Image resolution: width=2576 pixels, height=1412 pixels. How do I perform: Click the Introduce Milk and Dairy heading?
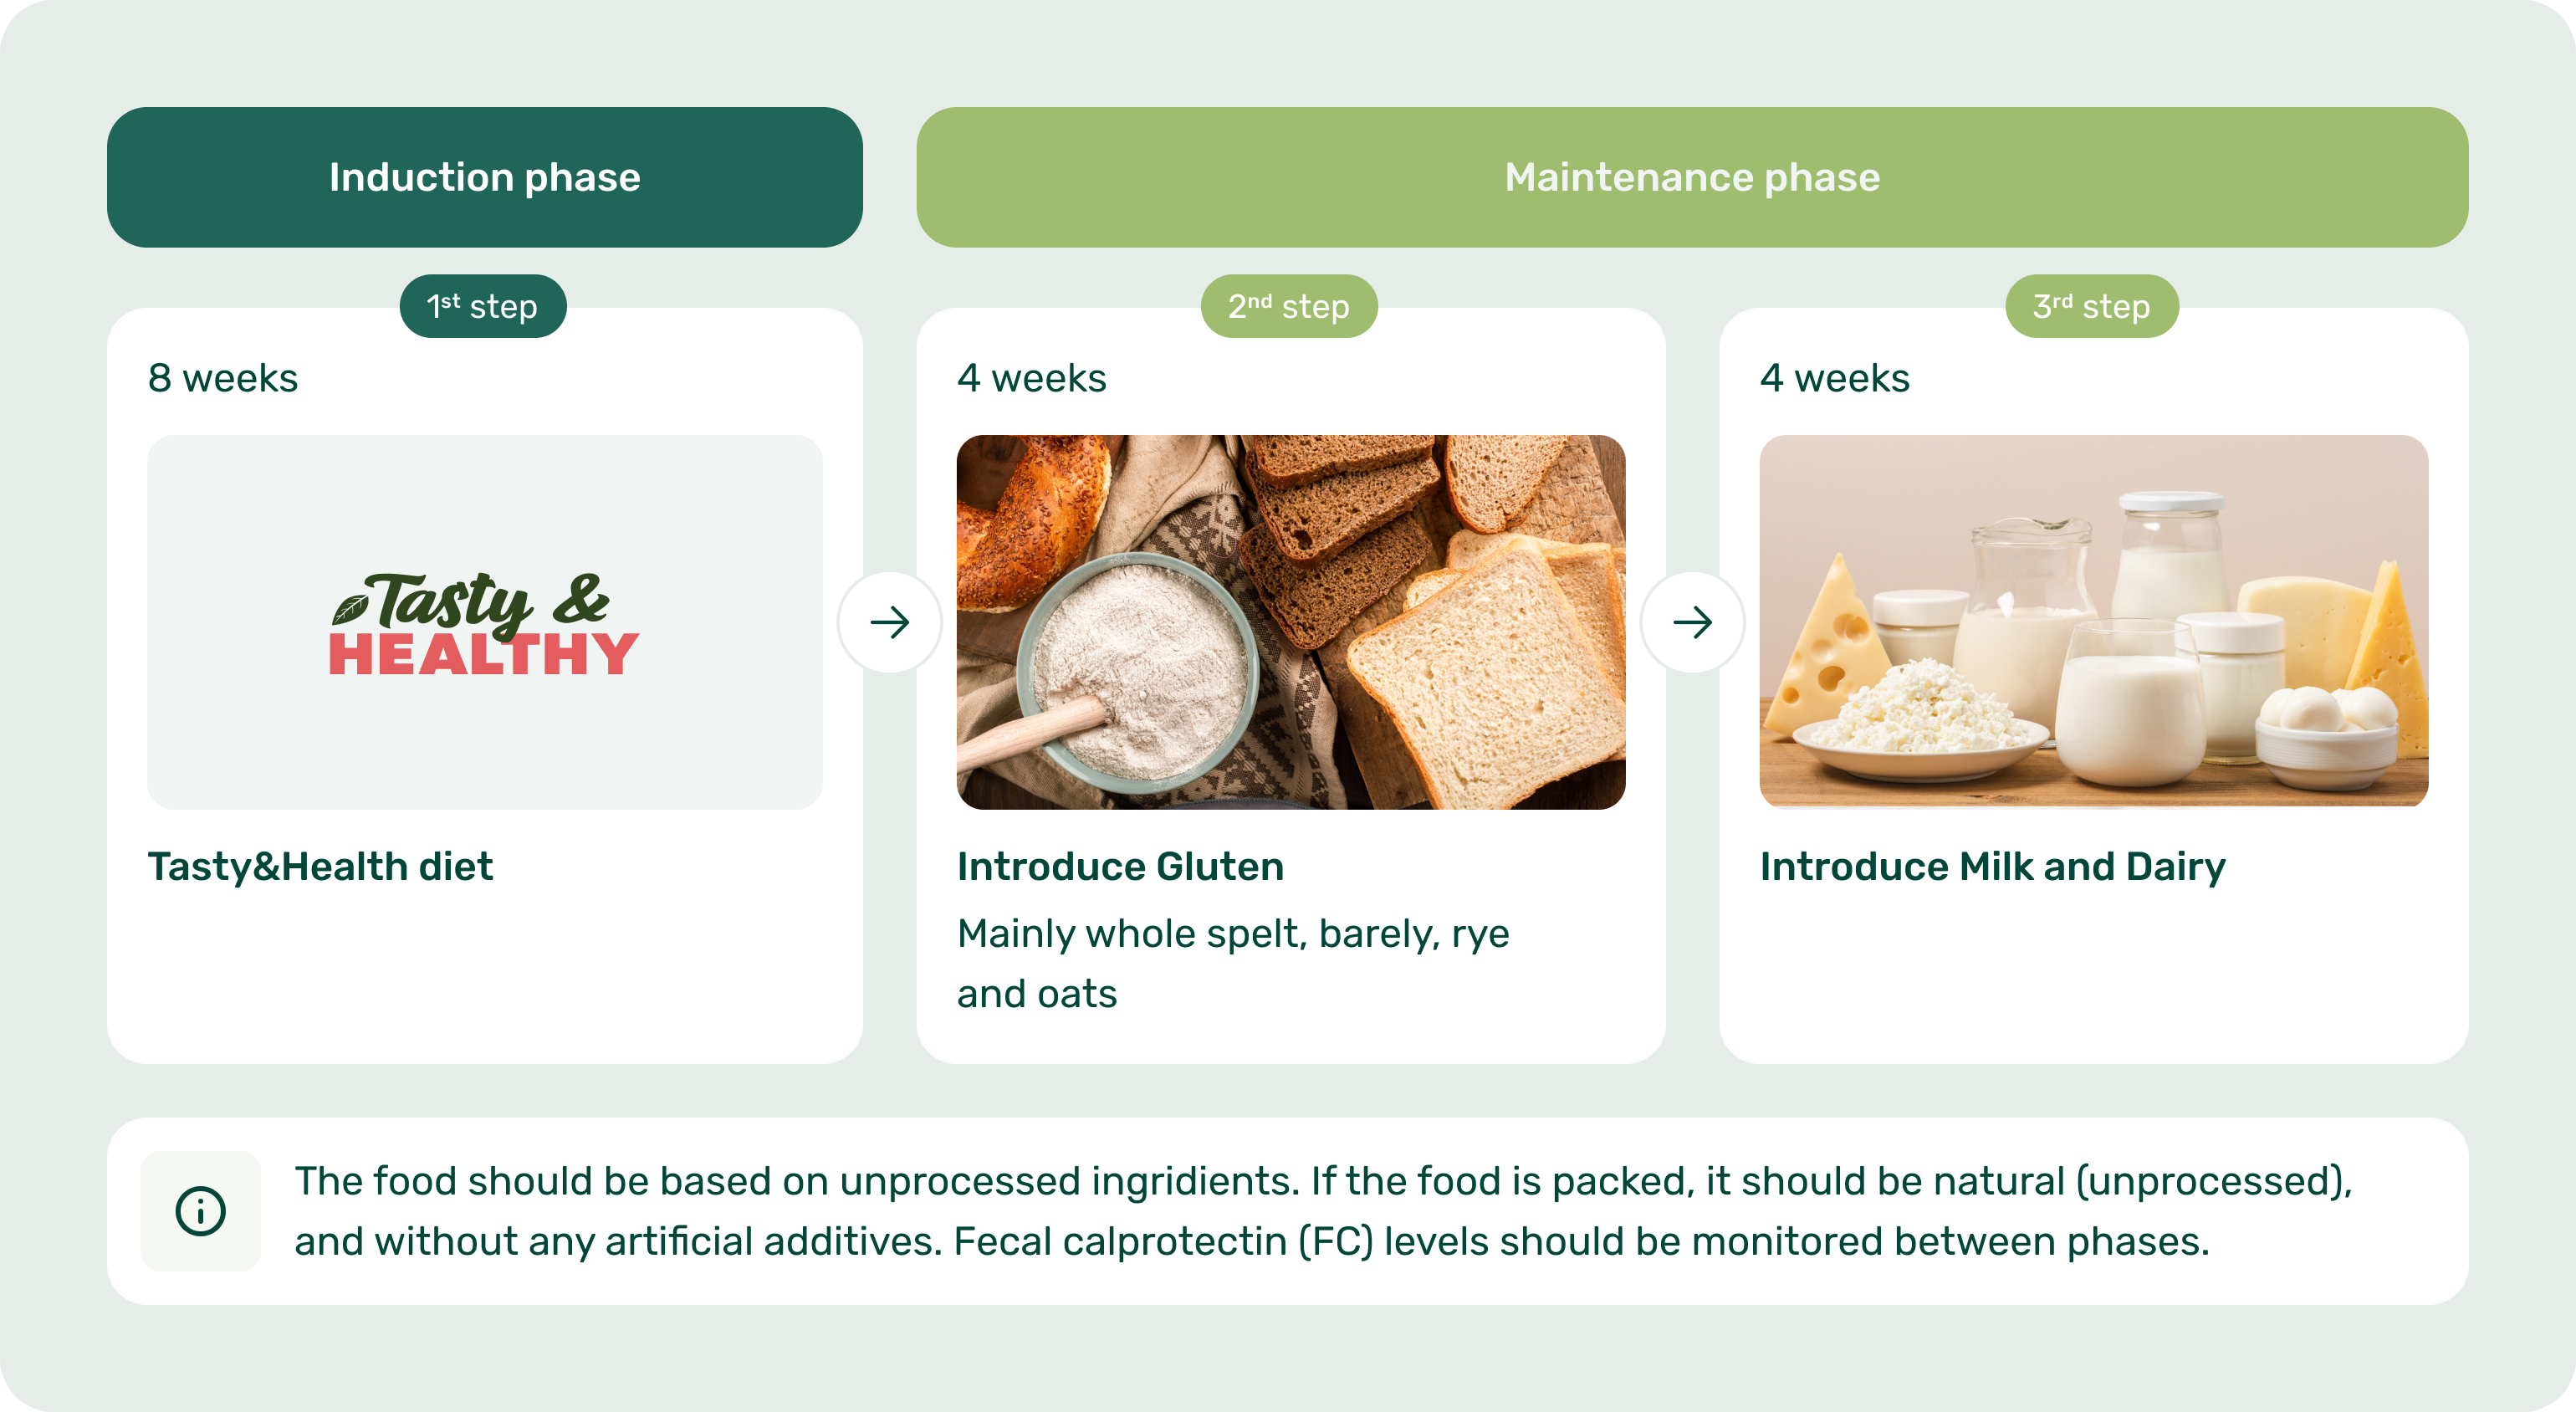point(1993,866)
